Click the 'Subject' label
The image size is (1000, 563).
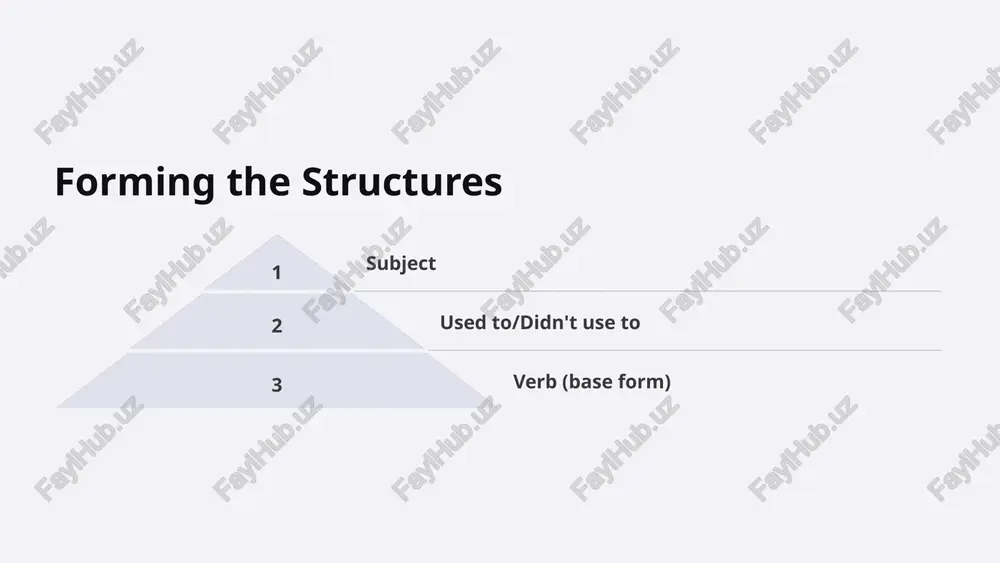pos(401,263)
